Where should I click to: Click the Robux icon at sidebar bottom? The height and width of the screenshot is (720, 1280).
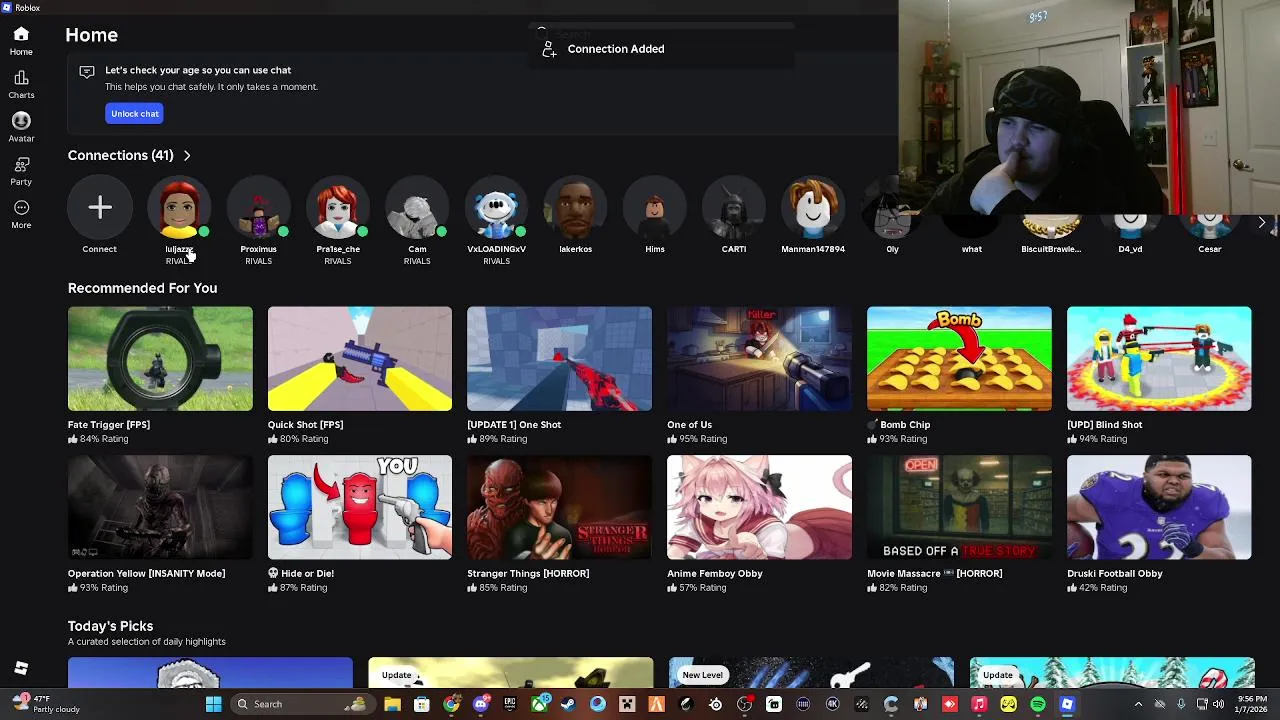point(21,668)
